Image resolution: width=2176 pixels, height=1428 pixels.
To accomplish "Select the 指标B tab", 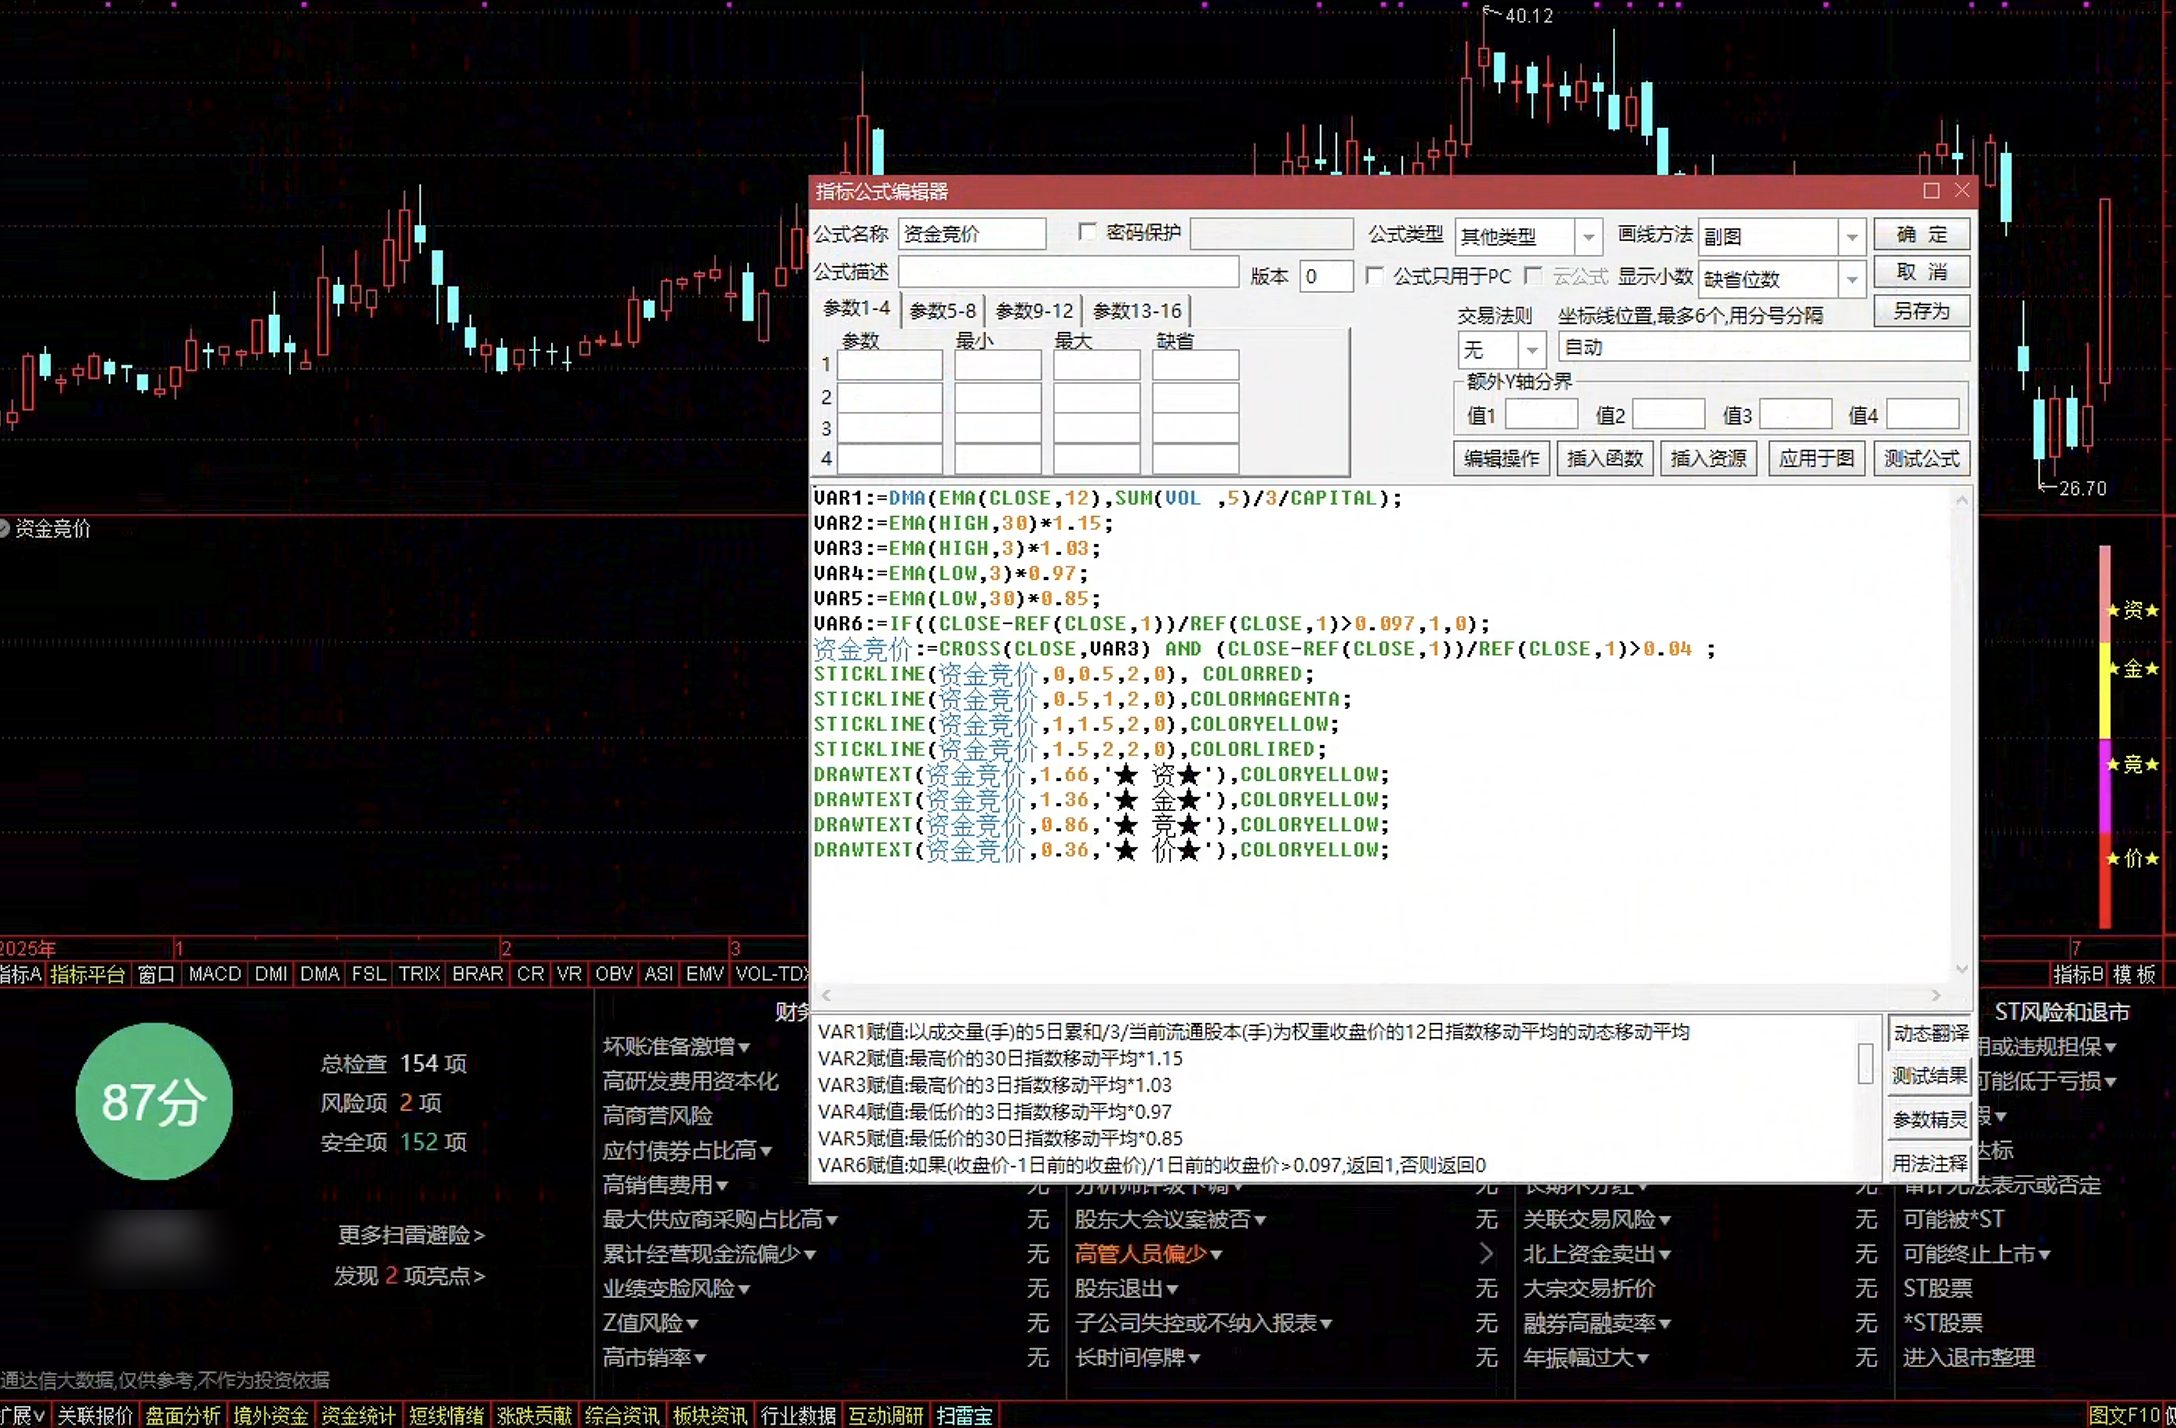I will [2078, 974].
